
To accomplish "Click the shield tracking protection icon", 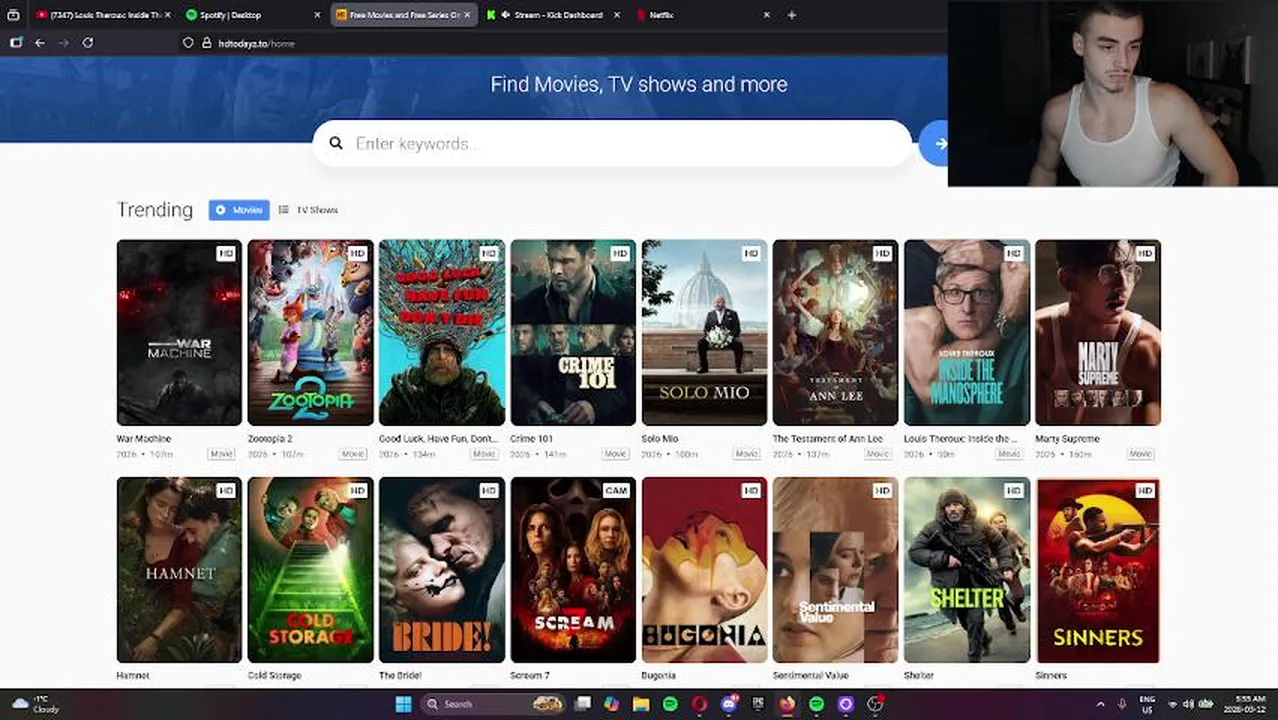I will [188, 43].
